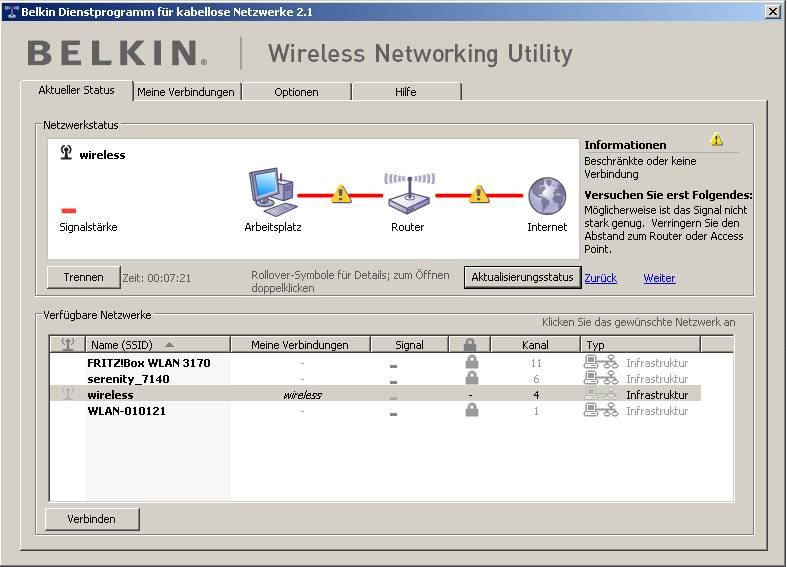The image size is (787, 567).
Task: Click connected antenna icon in wireless row
Action: click(x=67, y=394)
